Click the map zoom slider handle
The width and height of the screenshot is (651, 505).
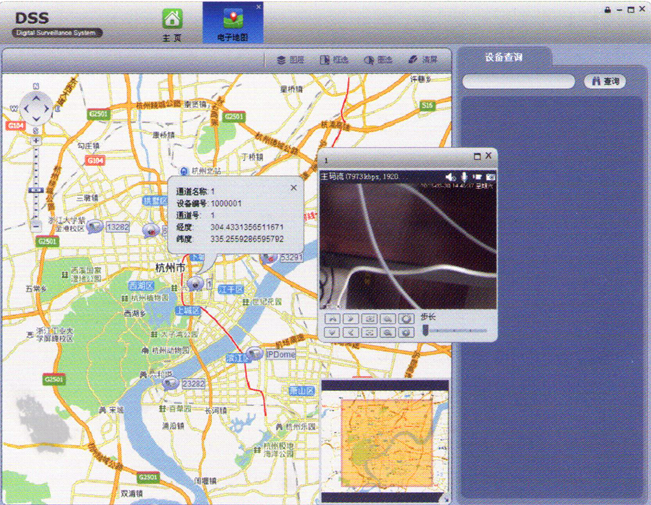coord(36,190)
